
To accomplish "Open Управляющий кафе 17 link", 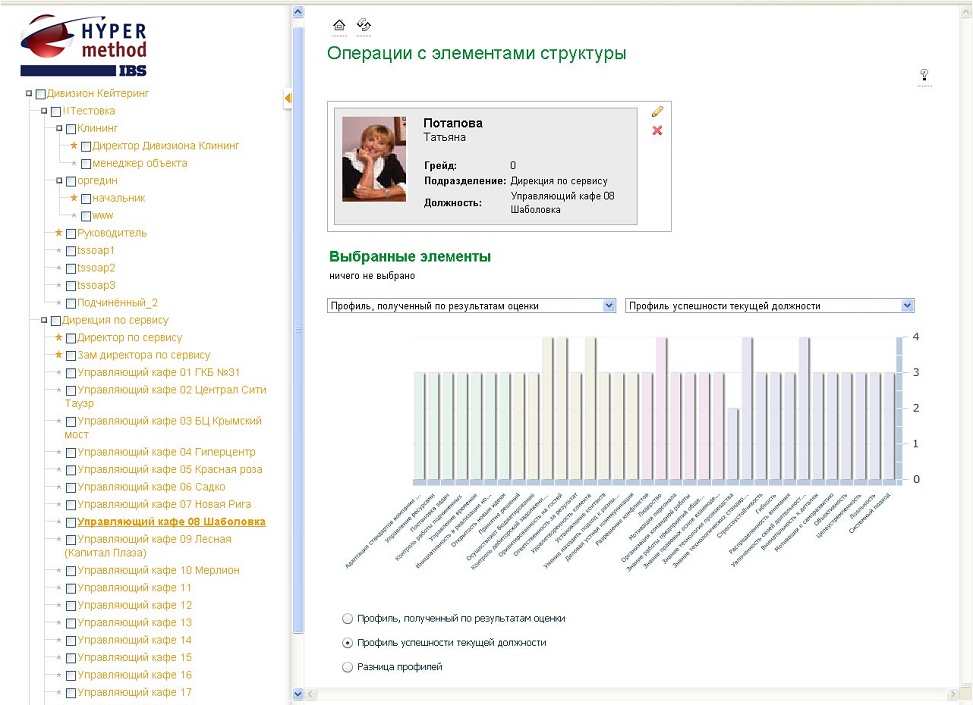I will coord(134,693).
